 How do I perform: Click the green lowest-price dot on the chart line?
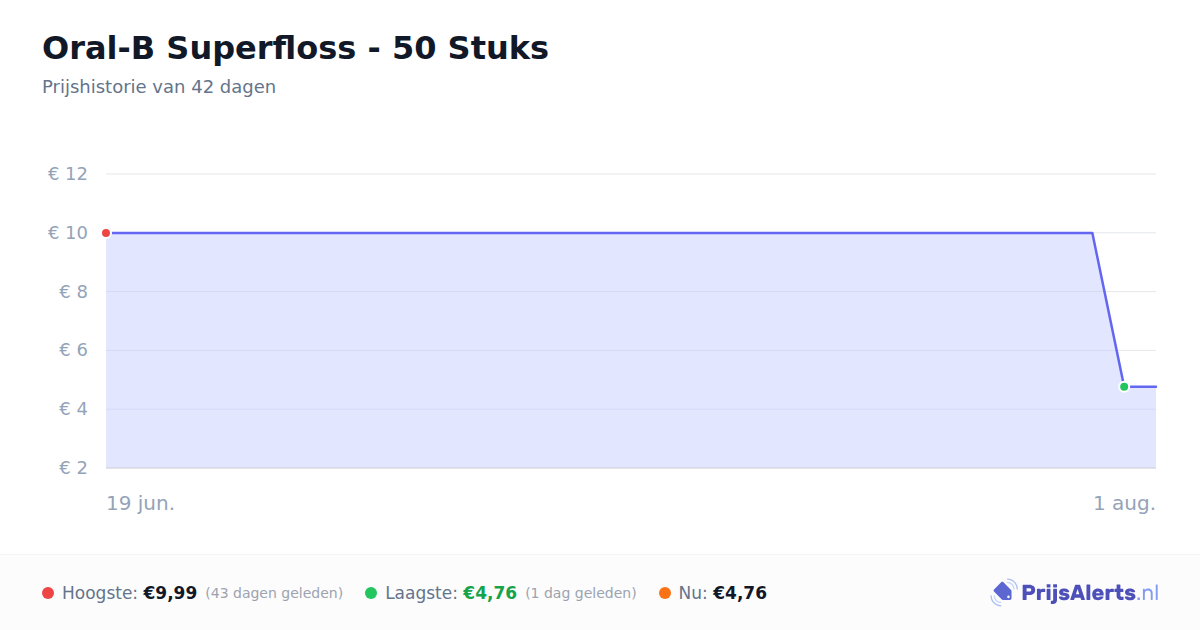(x=1124, y=386)
